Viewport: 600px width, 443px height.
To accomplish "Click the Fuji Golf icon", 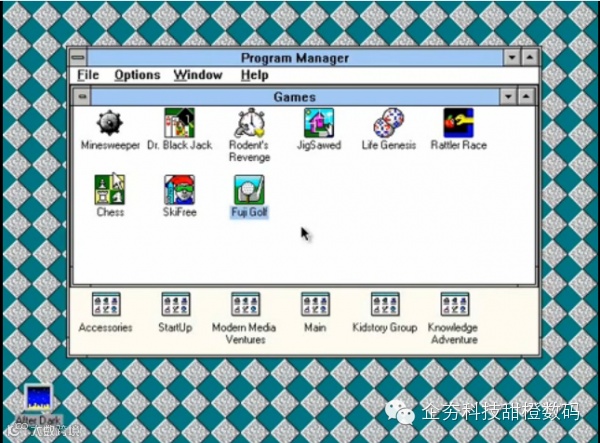I will (249, 190).
